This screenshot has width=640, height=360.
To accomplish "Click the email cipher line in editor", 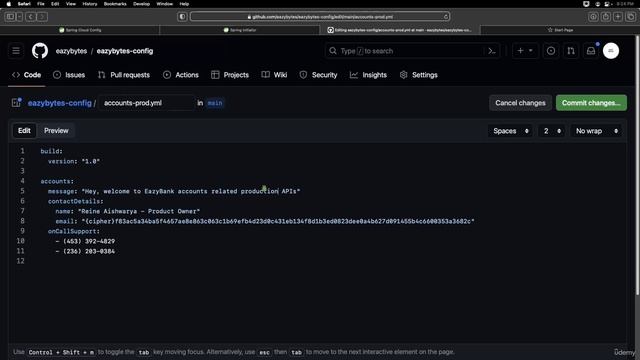I will click(x=265, y=221).
